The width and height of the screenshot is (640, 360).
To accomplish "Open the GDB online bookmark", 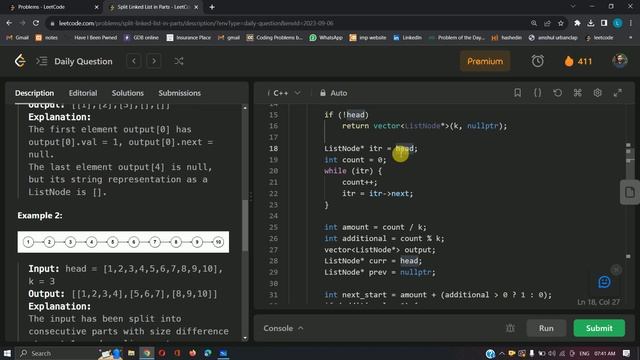I will (141, 38).
